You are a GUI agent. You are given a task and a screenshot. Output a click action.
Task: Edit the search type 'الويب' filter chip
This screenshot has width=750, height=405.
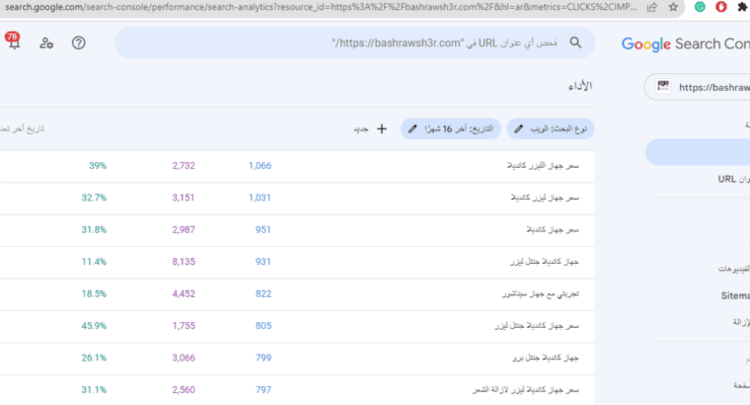pos(550,129)
